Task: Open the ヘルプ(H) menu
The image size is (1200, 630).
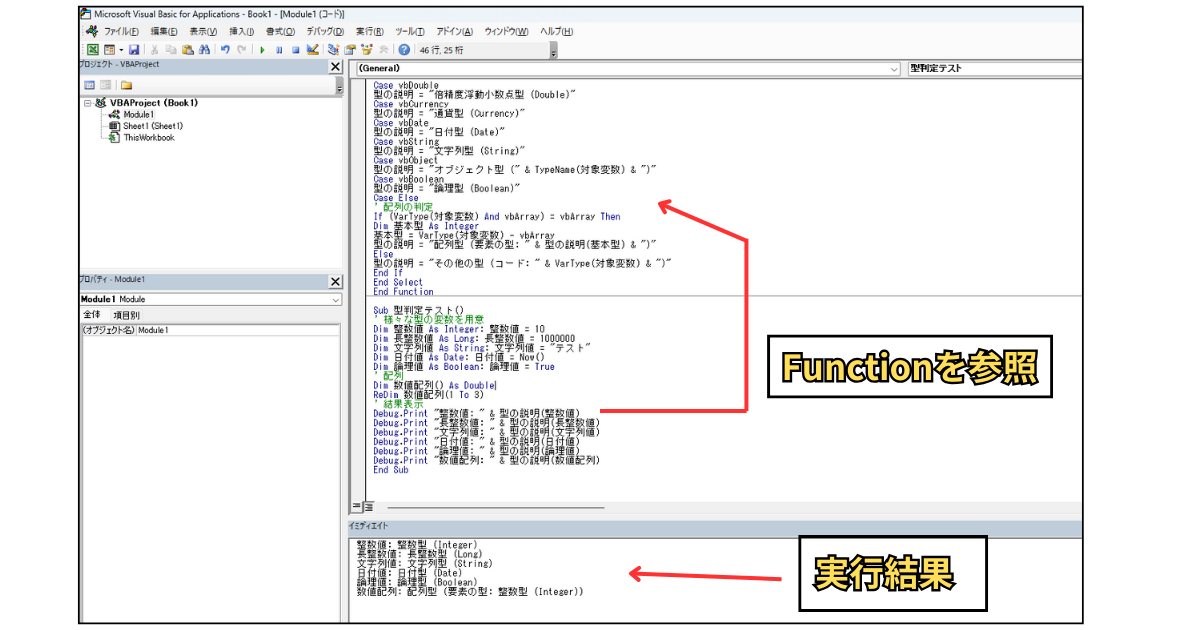Action: (558, 31)
